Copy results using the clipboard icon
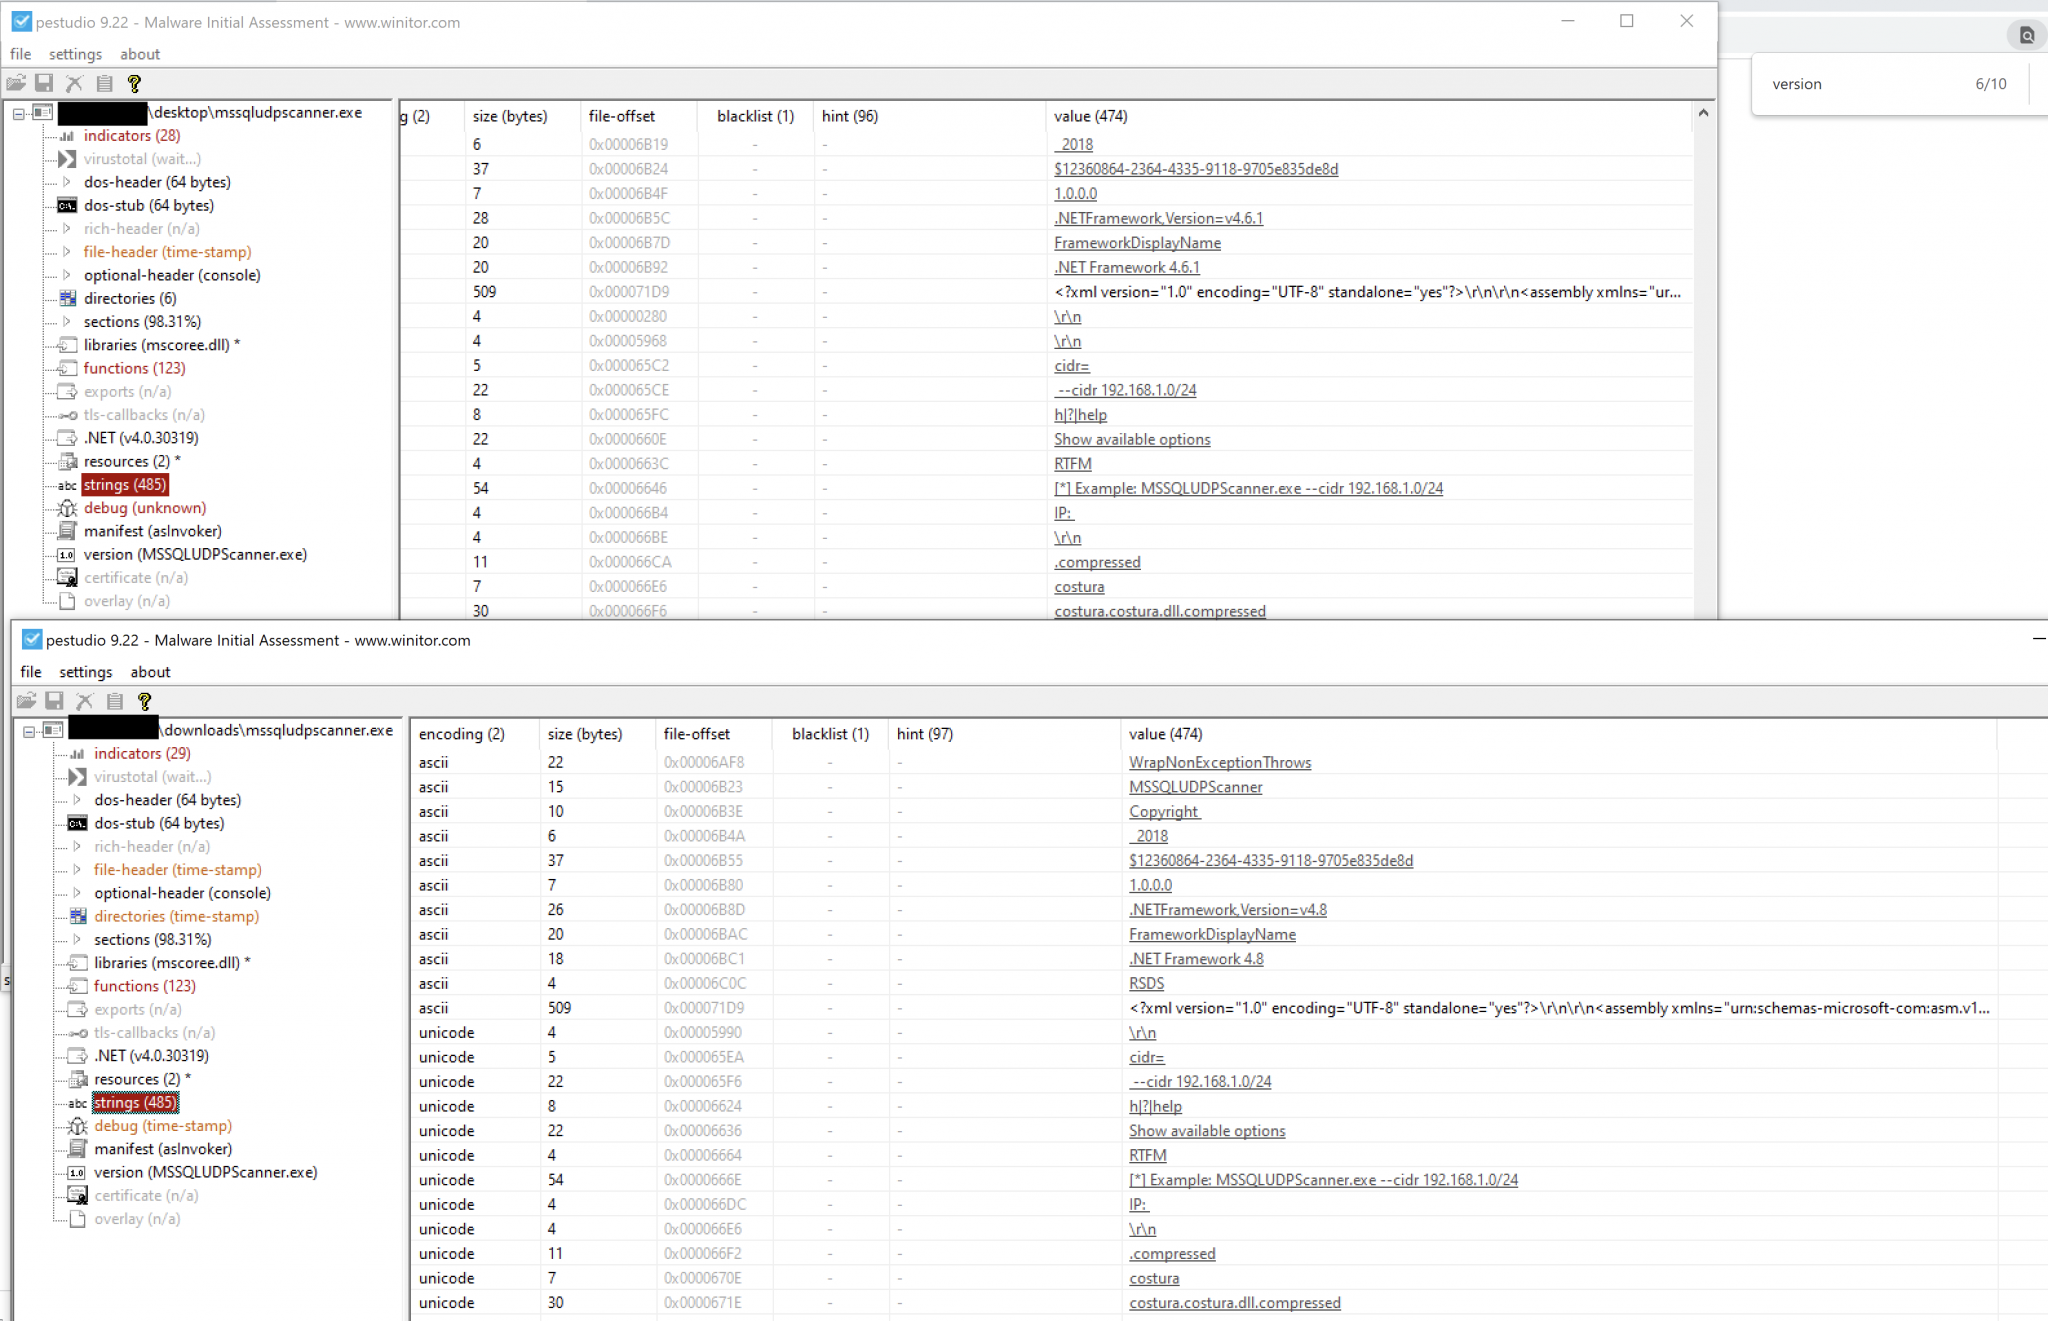2048x1321 pixels. [x=105, y=83]
